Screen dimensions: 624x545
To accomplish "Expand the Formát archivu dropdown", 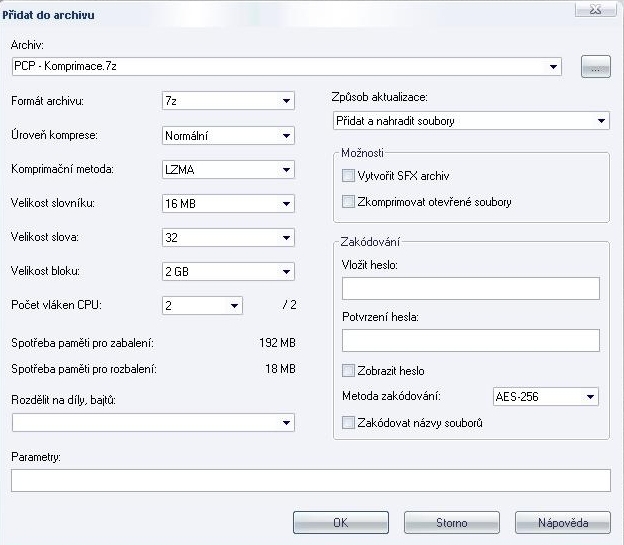I will point(228,101).
